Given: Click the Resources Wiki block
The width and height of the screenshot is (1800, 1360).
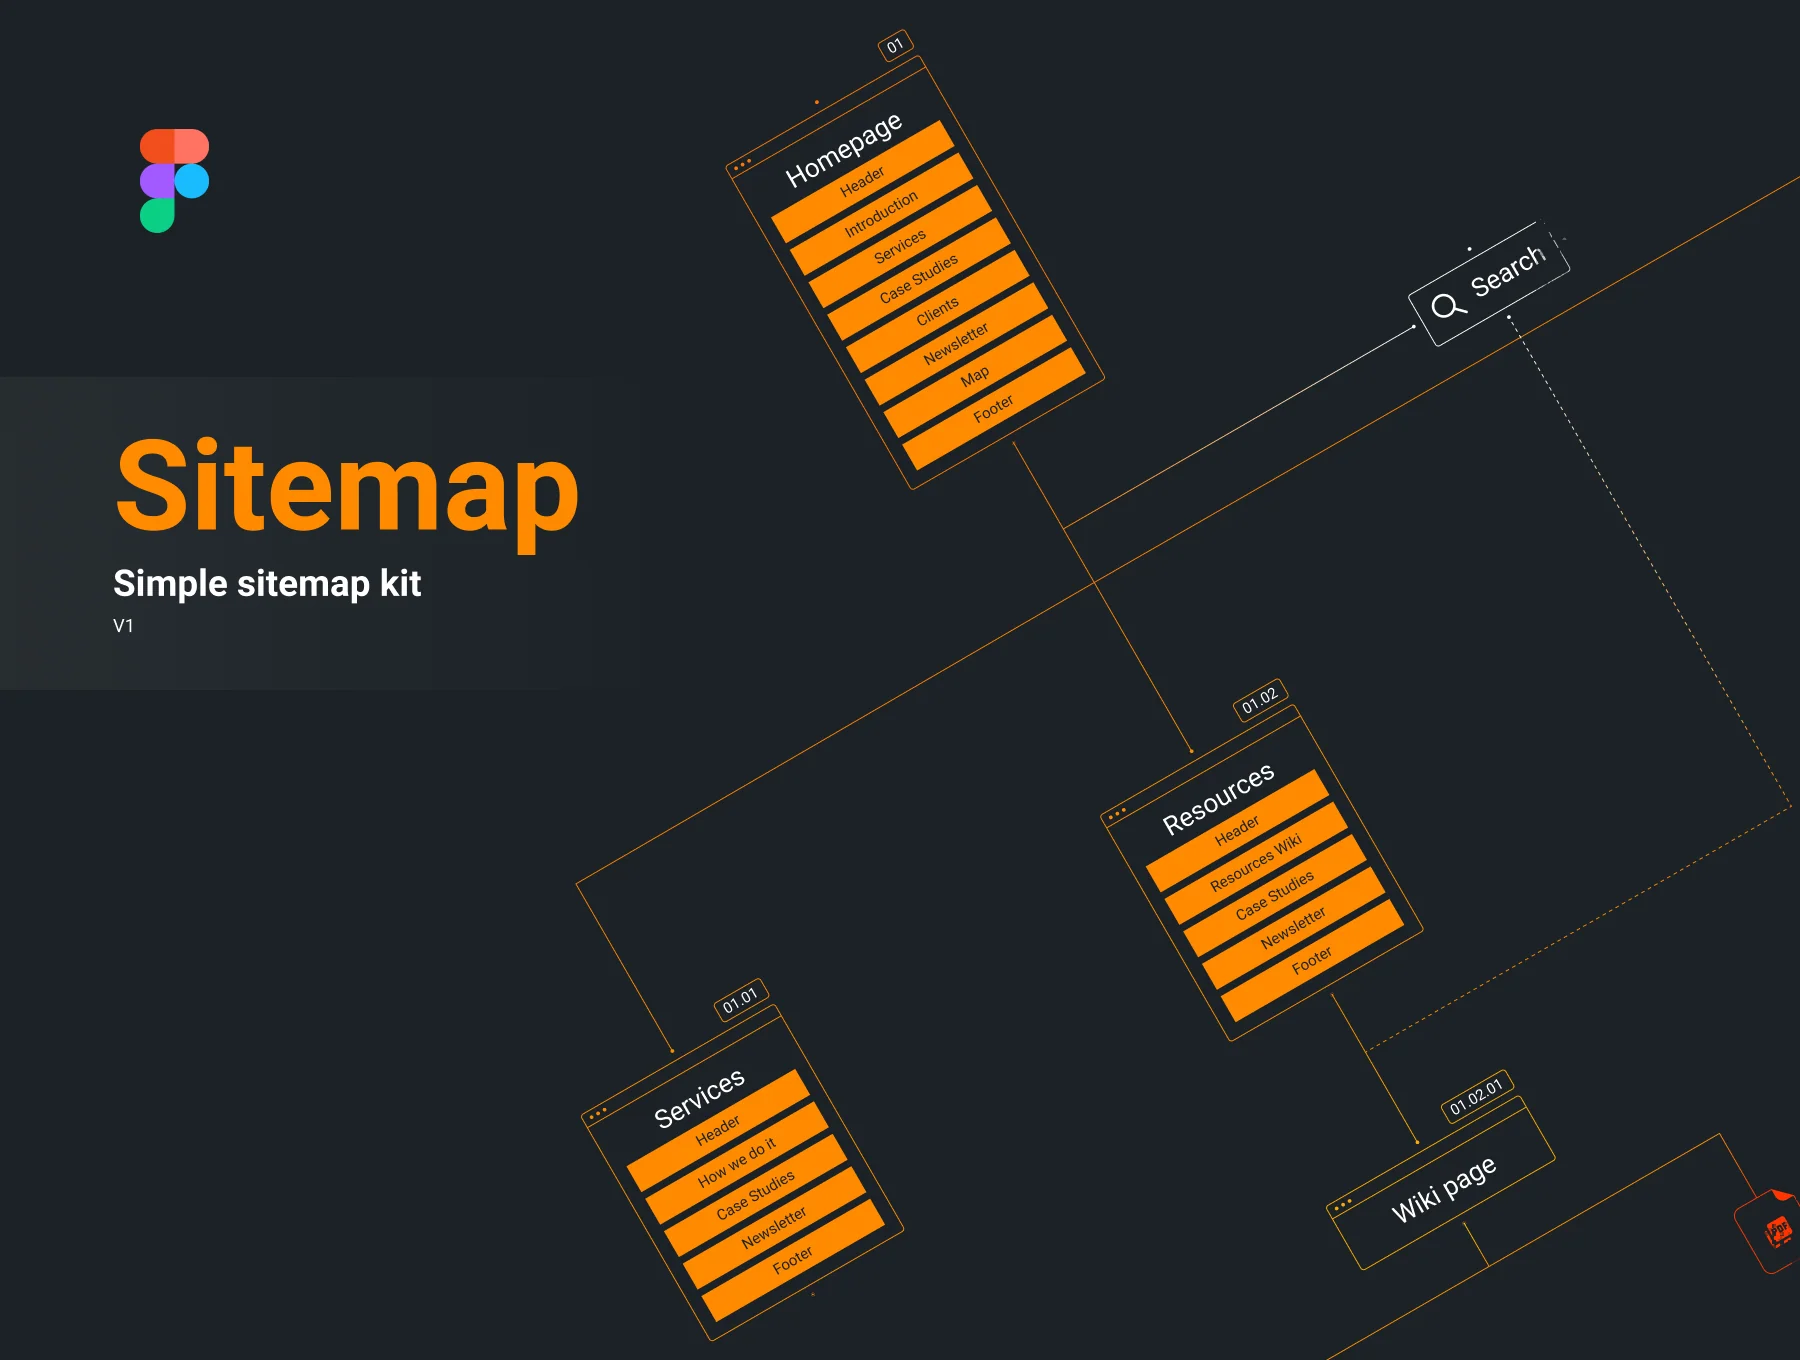Looking at the screenshot, I should (1256, 862).
